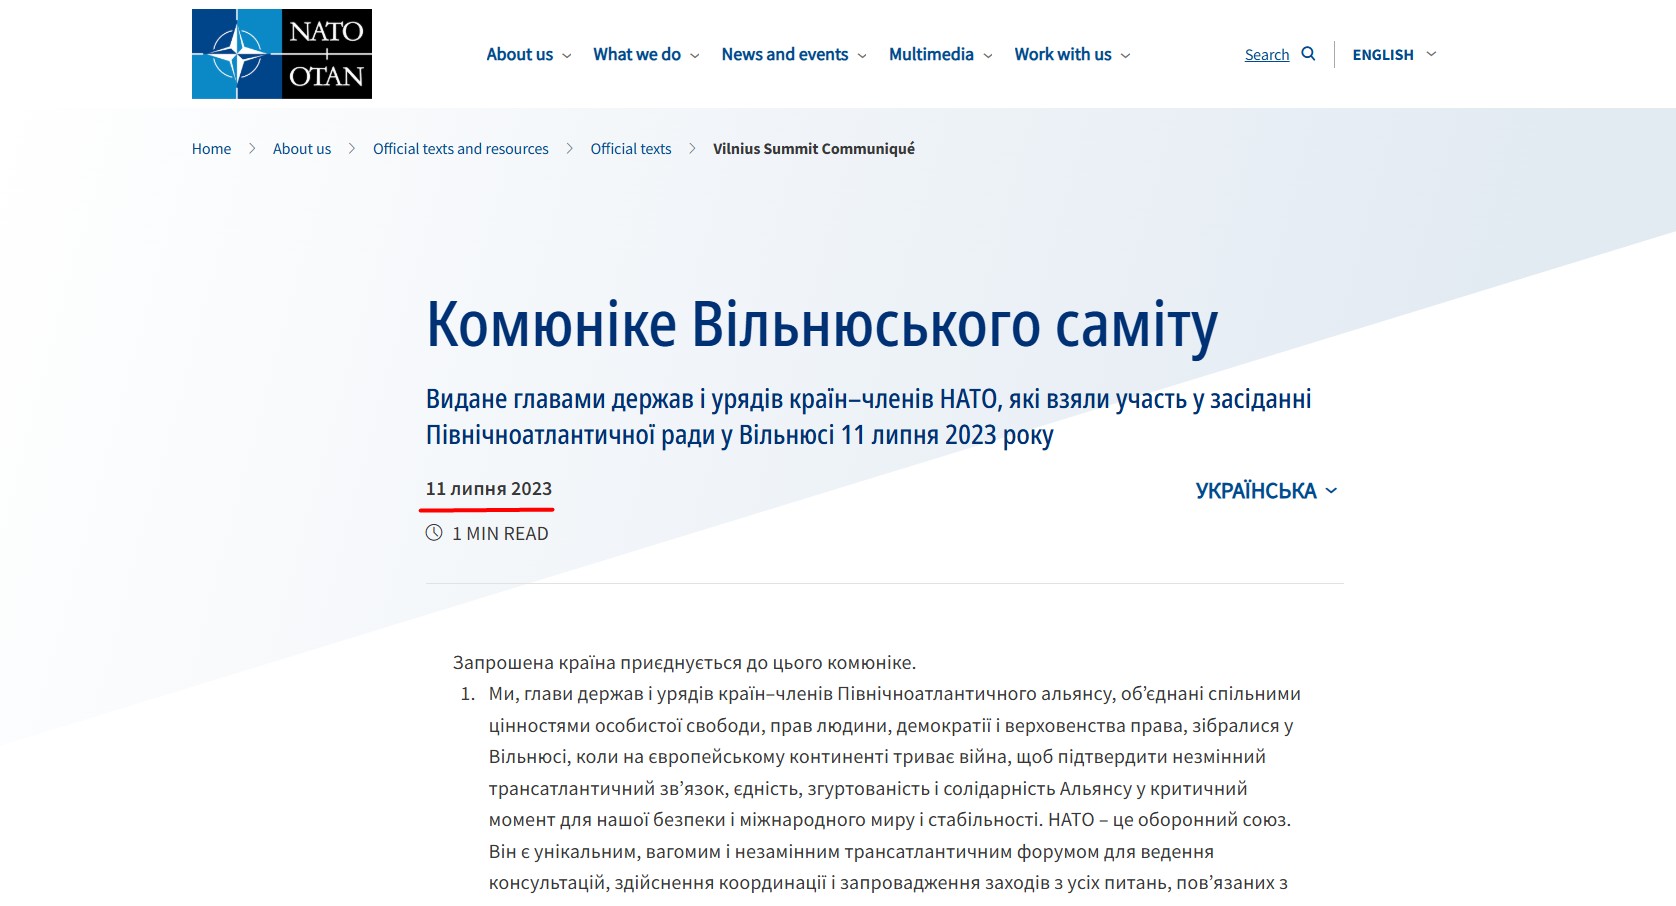
Task: Click the line Запрошена країна приєднується до цього комюніке
Action: (x=684, y=663)
